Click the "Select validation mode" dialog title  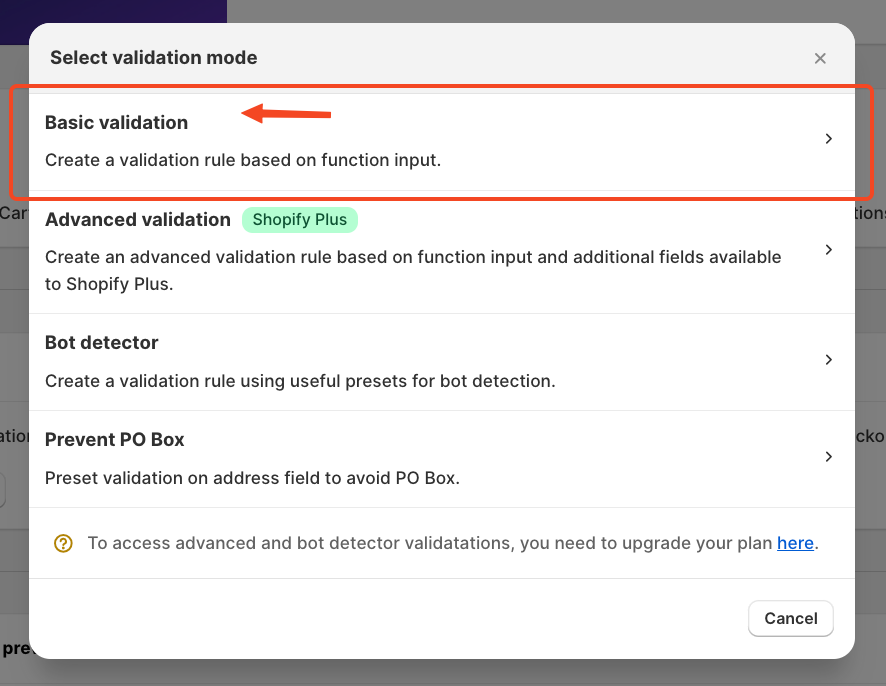pos(154,58)
